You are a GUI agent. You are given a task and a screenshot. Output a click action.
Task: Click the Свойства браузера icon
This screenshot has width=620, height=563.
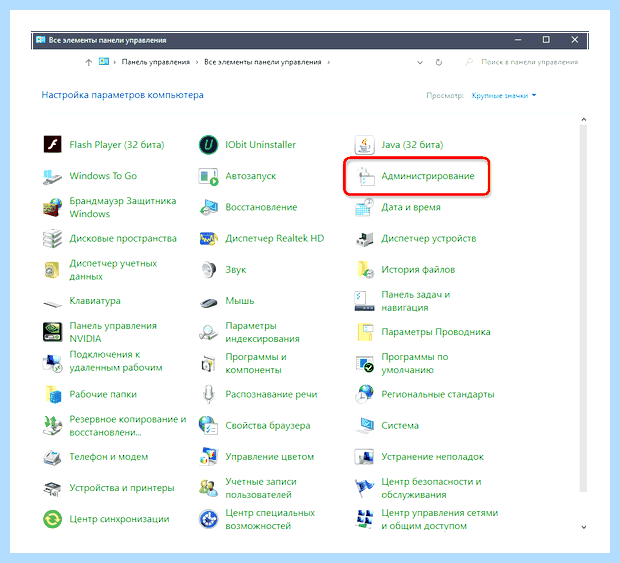pos(208,425)
